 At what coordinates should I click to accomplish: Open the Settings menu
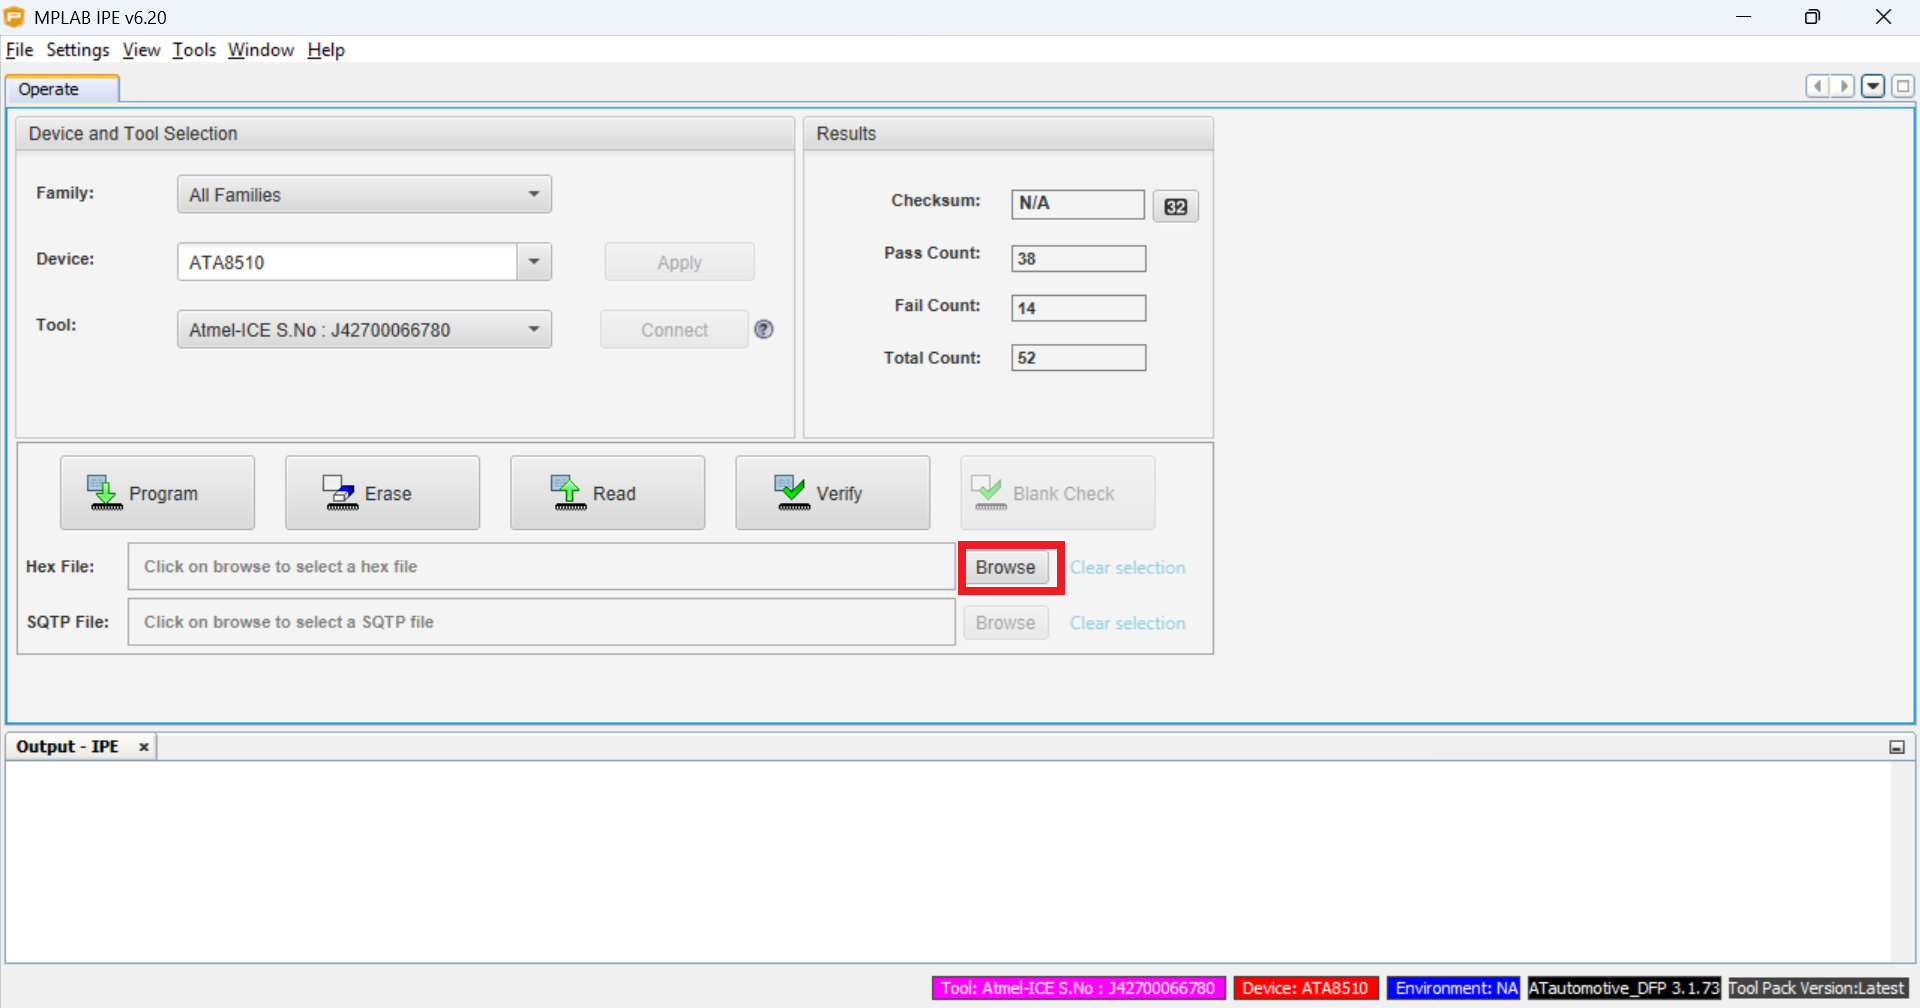(77, 50)
